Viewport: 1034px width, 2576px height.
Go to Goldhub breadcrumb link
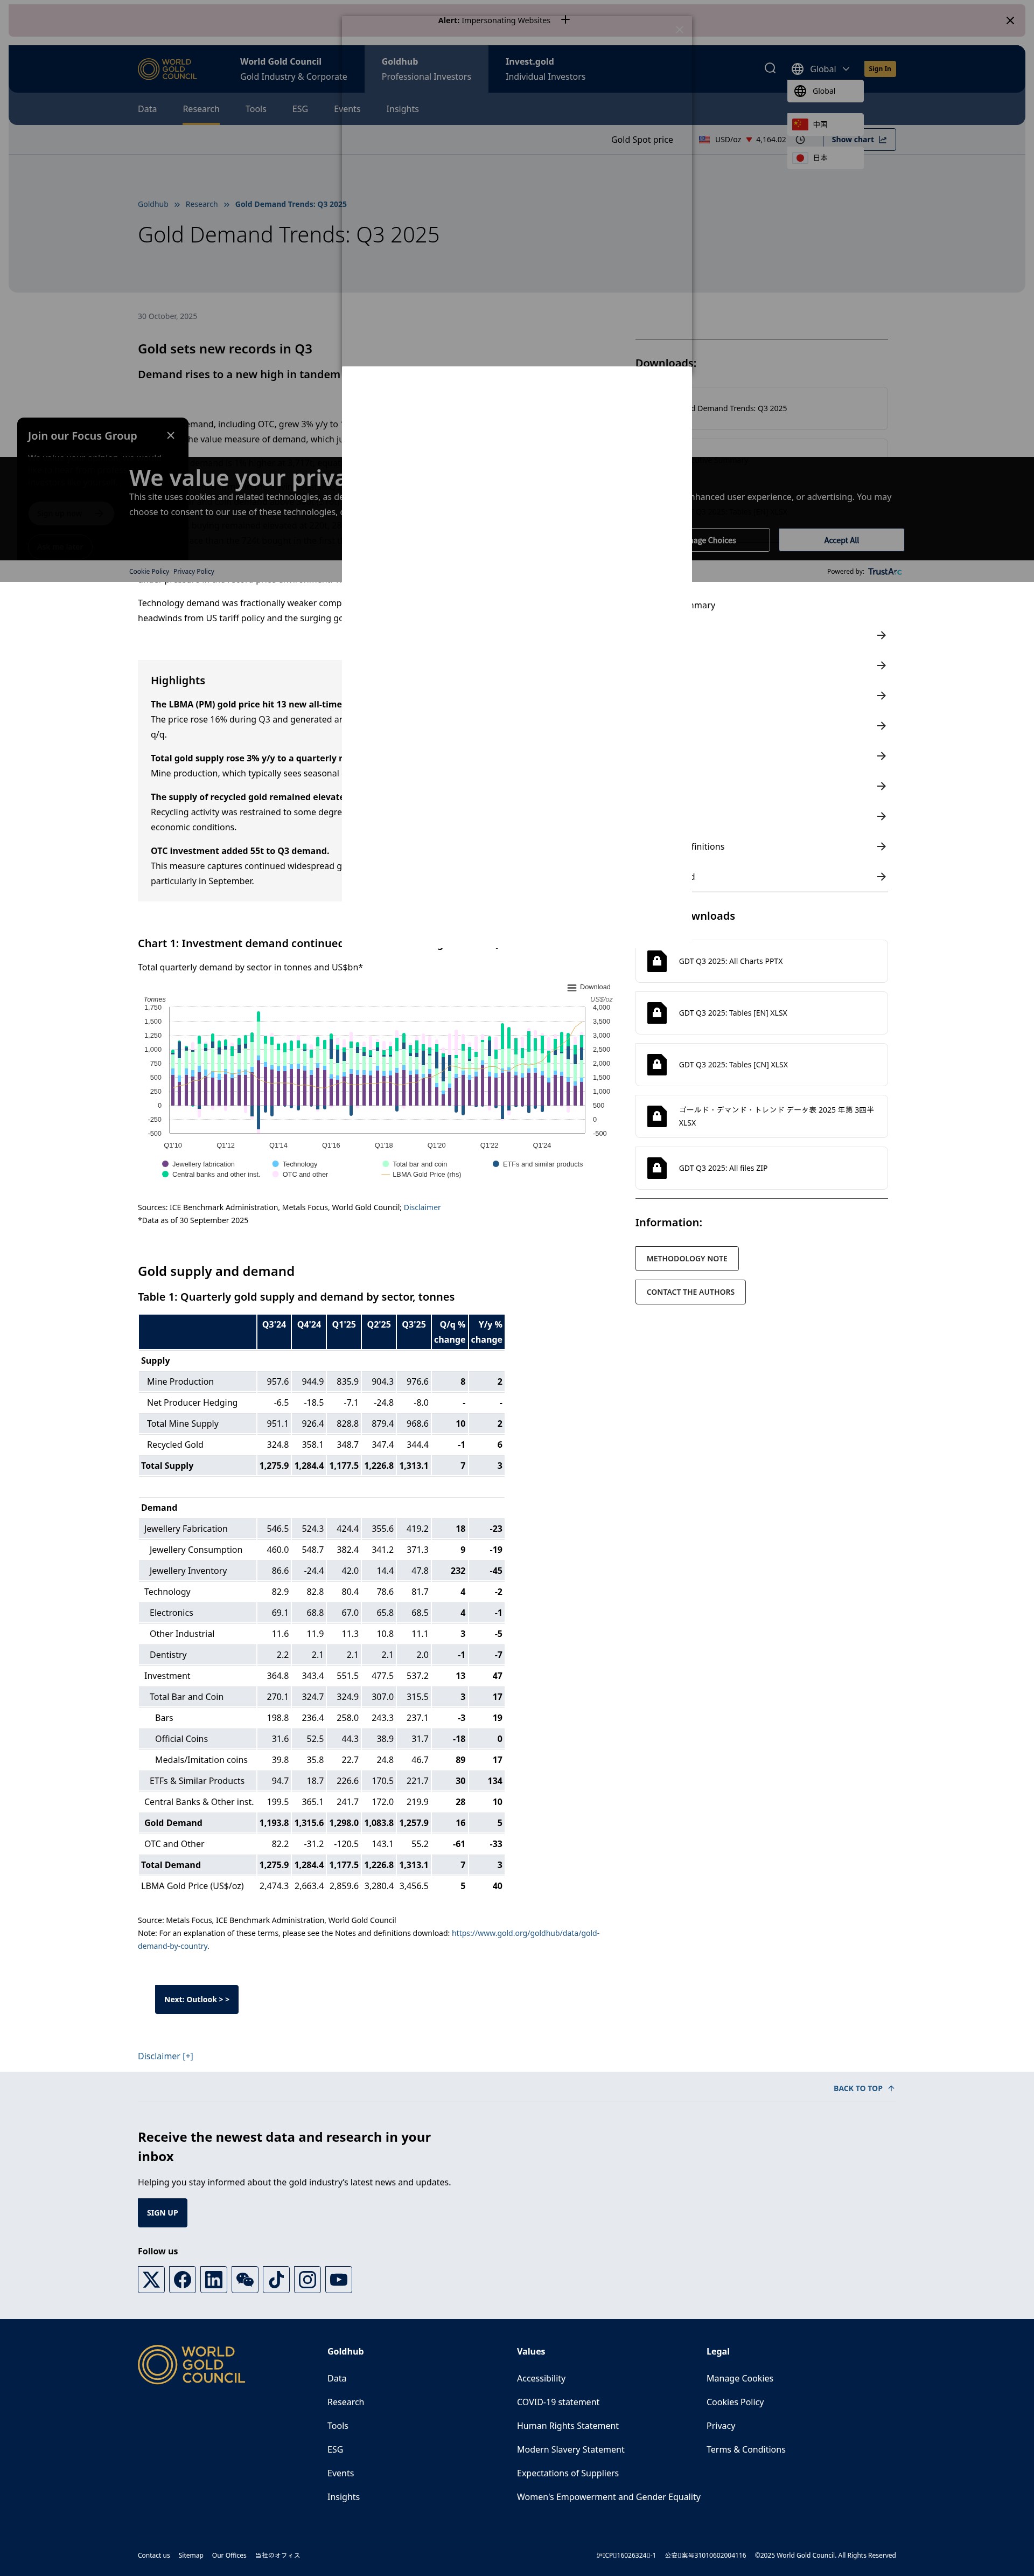(153, 204)
